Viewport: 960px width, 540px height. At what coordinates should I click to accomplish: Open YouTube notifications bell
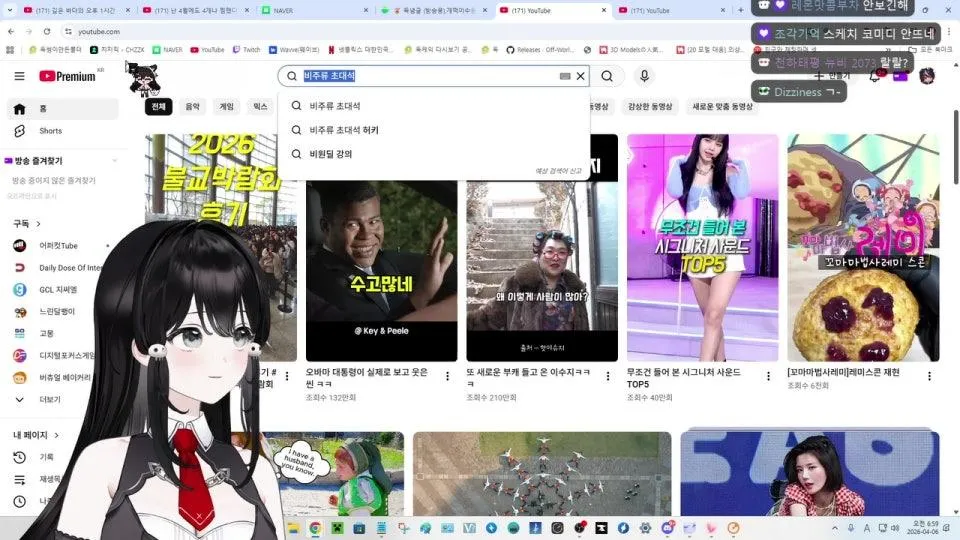click(875, 76)
